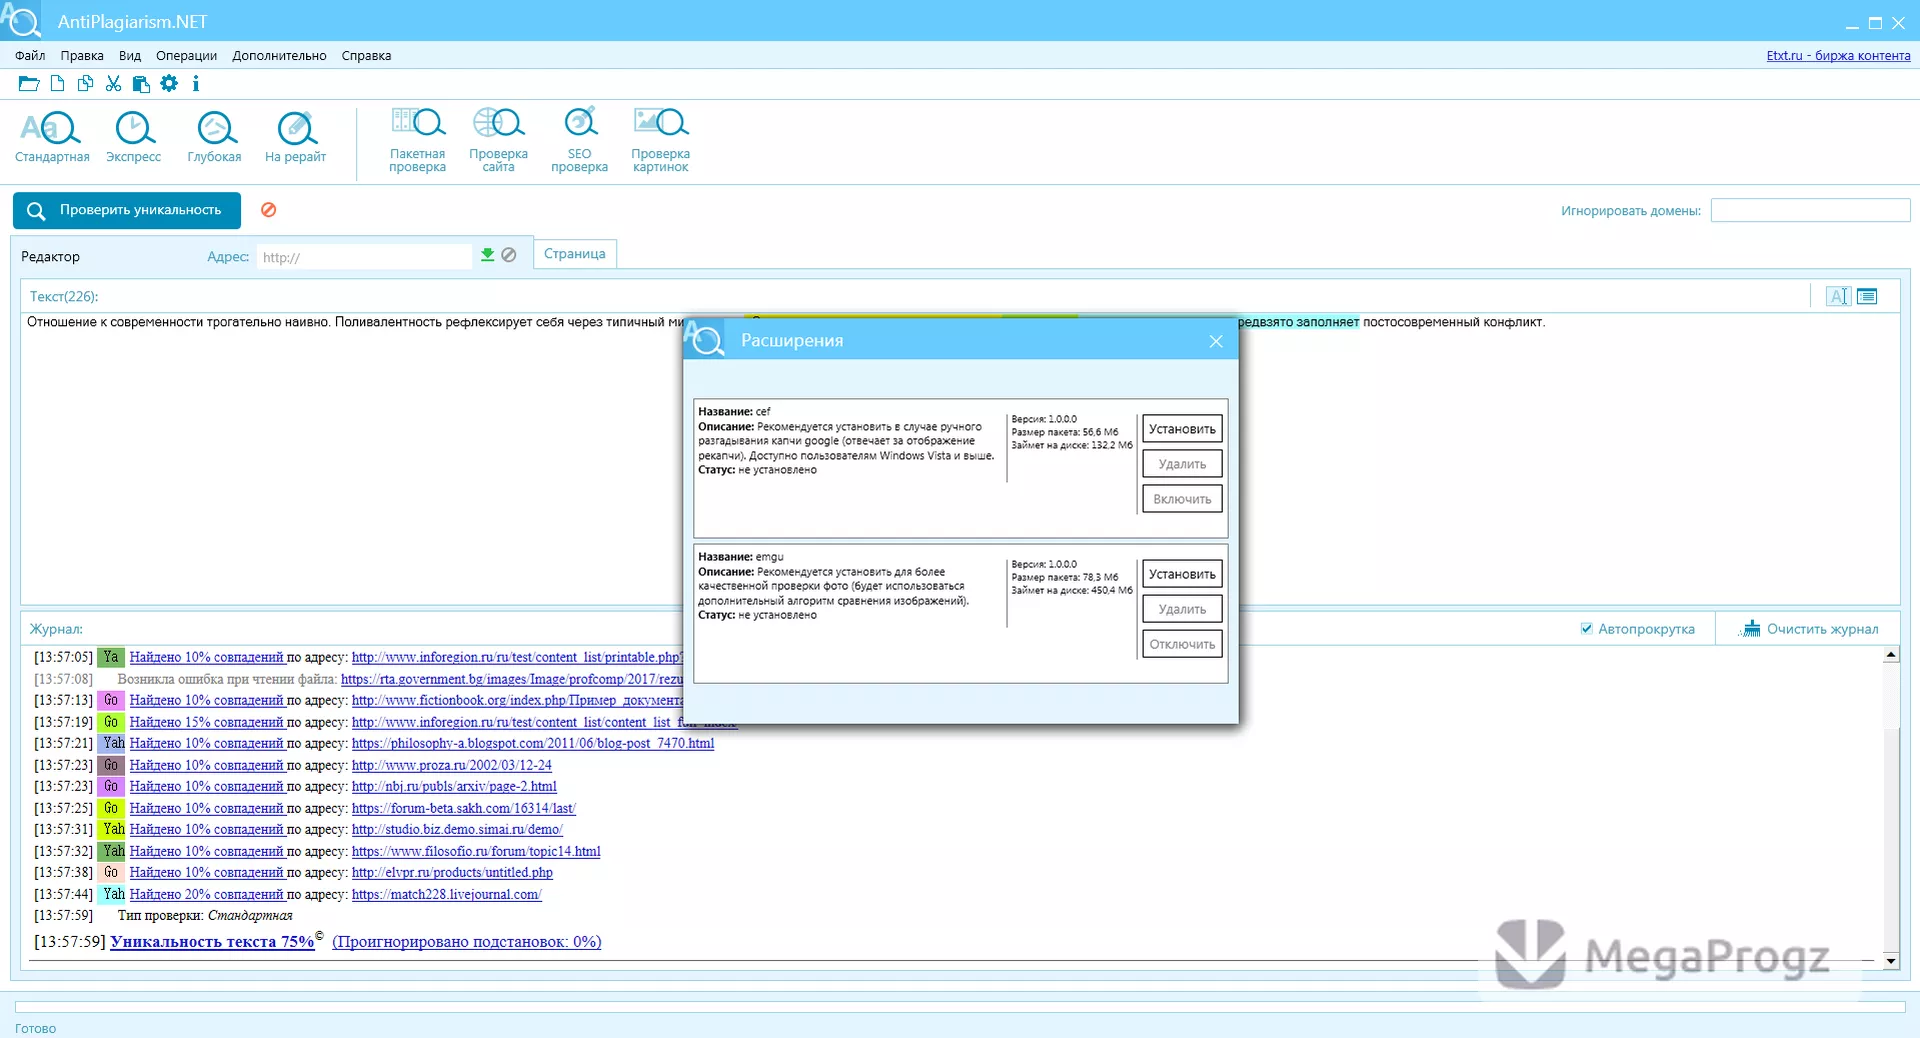
Task: Open the nbj.ru/publs/arxiv/page-2.html link
Action: click(454, 786)
